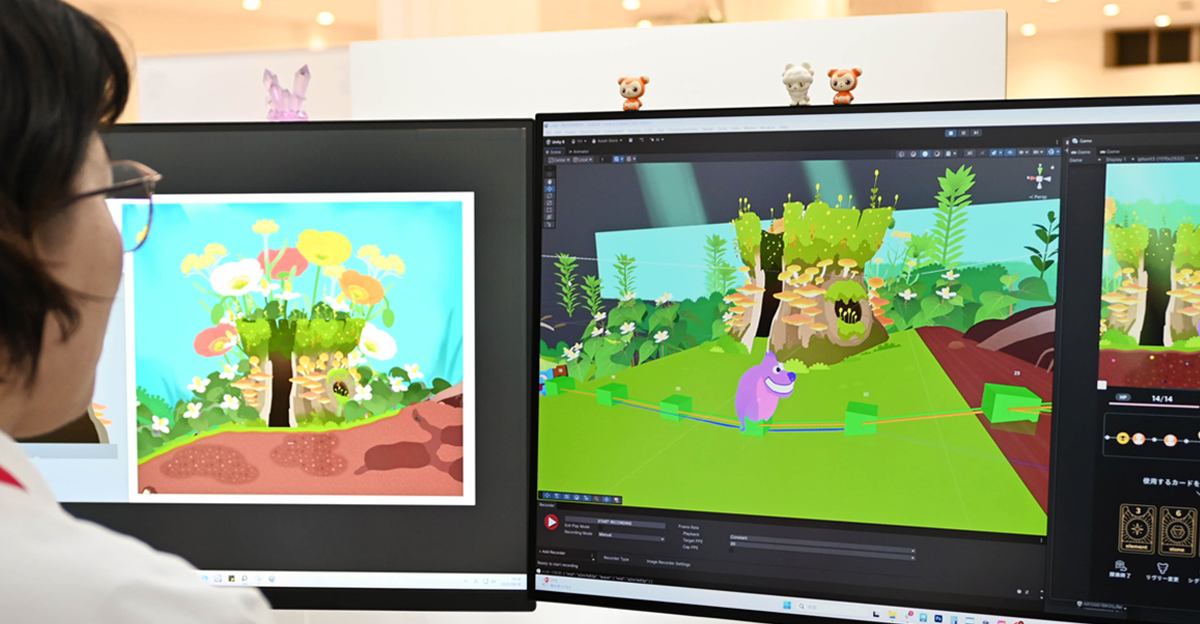Open the Display 1 dropdown in Game view
Screen dimensions: 1200x624
coord(1120,160)
